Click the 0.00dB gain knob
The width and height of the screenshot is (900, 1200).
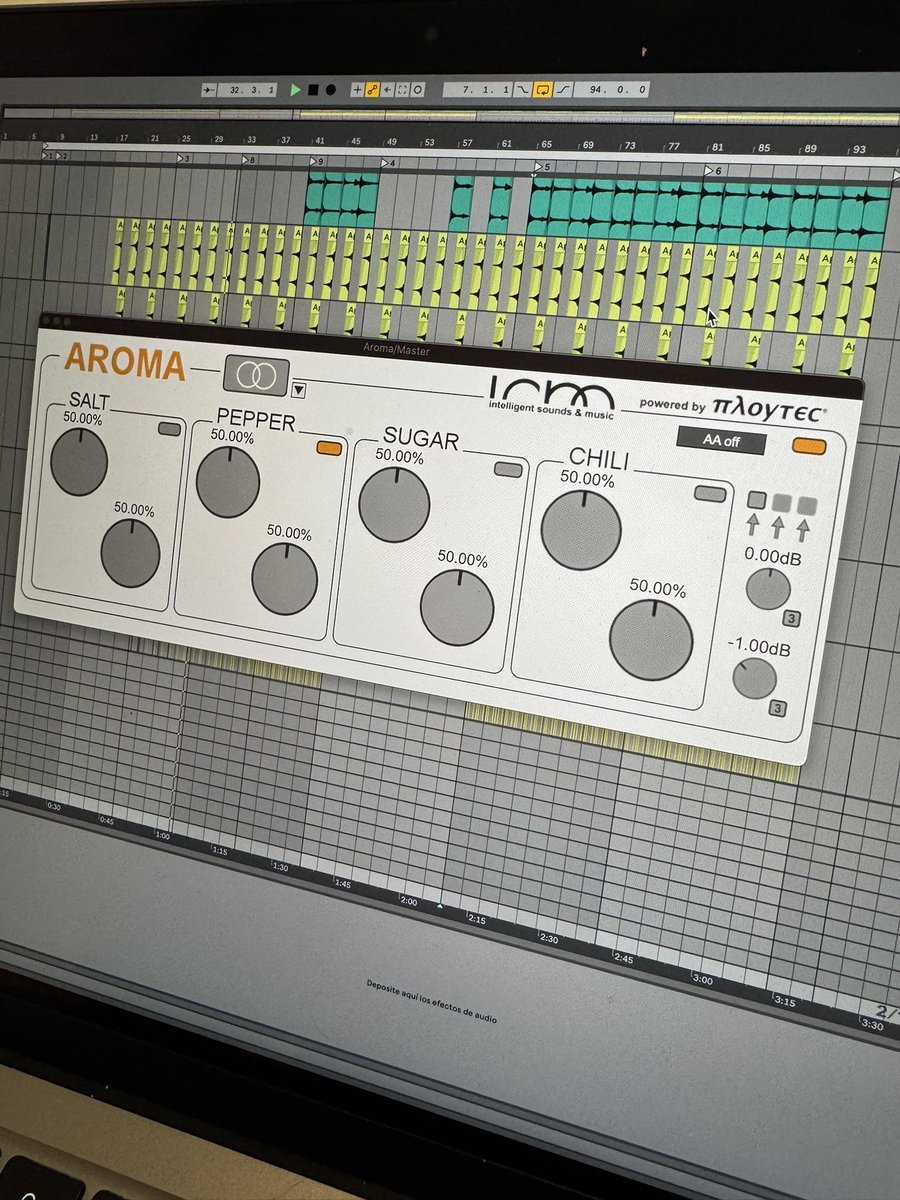click(x=768, y=588)
